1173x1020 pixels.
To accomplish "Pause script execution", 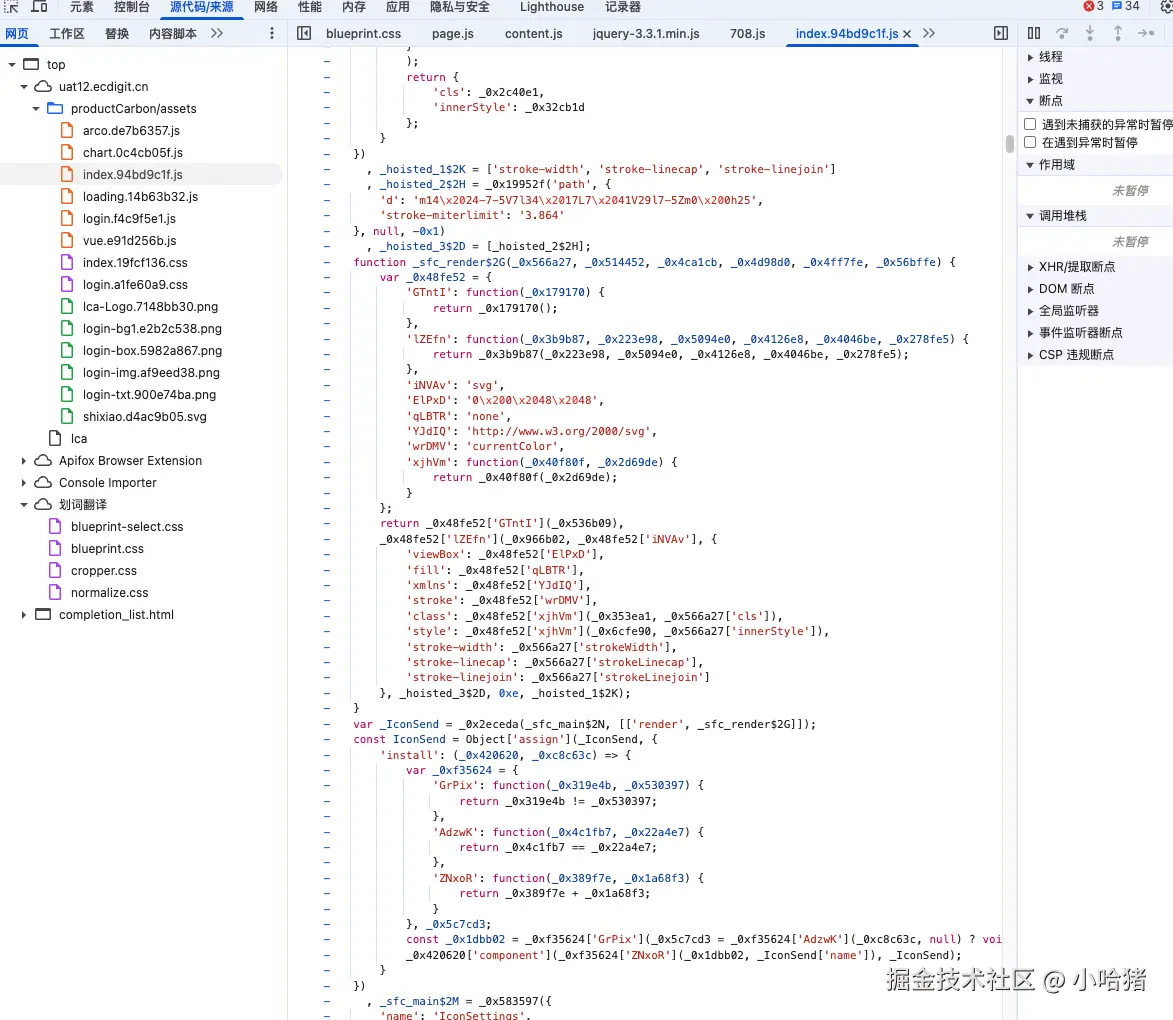I will click(1034, 33).
